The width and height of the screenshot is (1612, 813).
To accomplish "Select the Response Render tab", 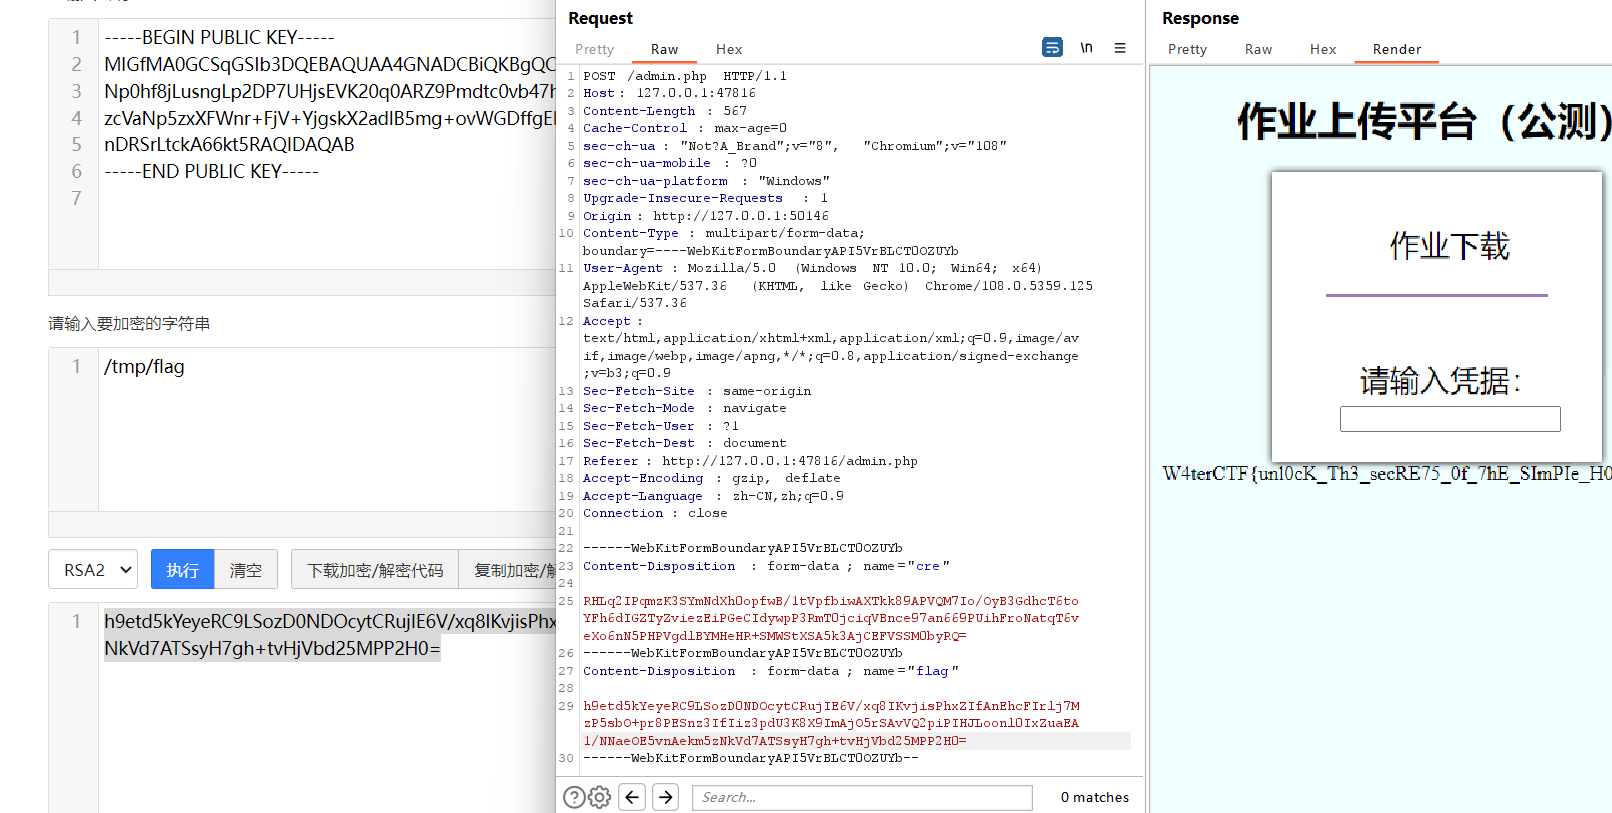I will click(1396, 49).
